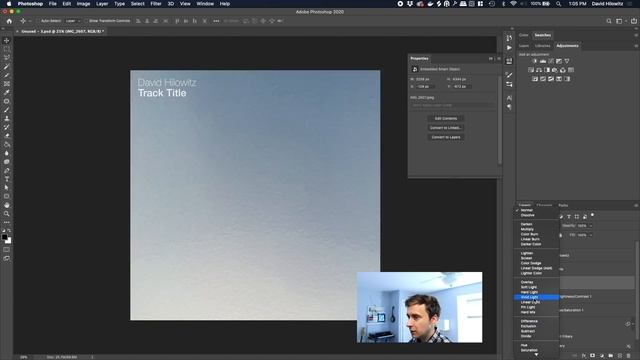Click the foreground color swatch
The height and width of the screenshot is (360, 640).
tap(4, 237)
